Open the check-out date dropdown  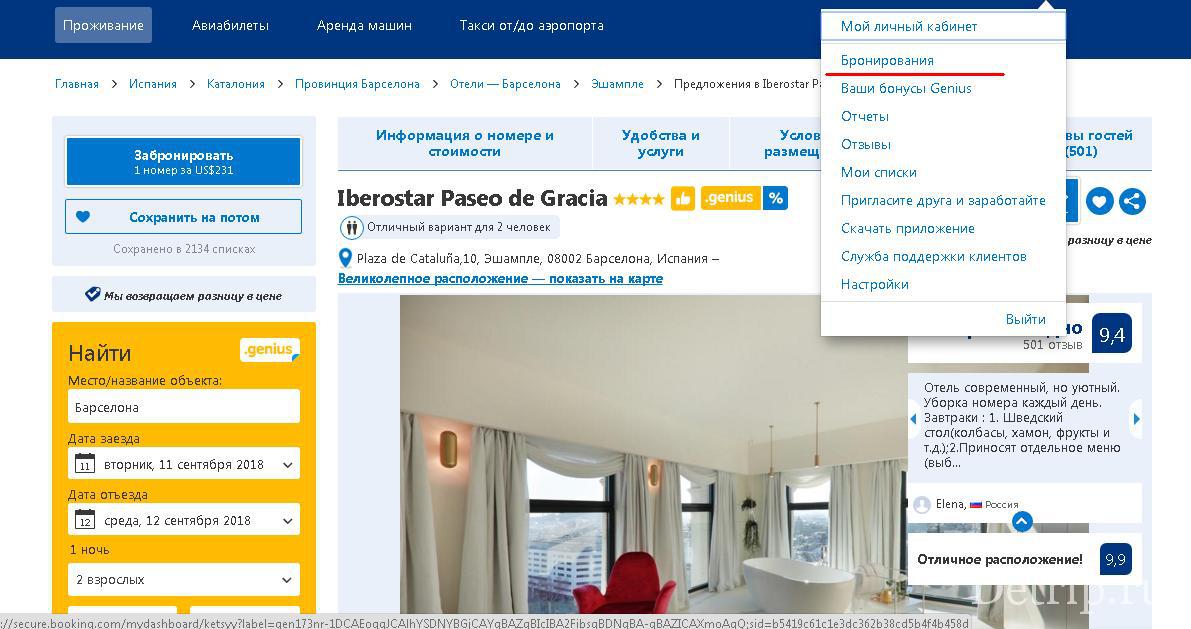pos(288,521)
